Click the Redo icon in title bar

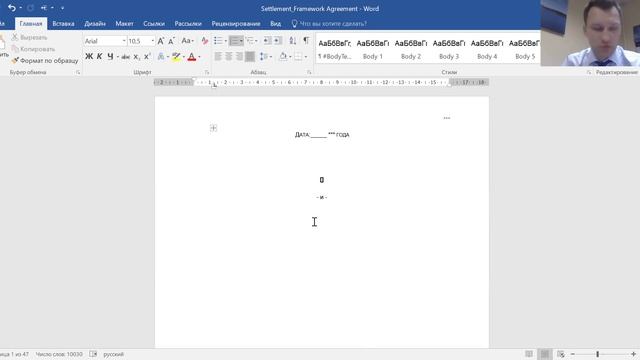(x=31, y=8)
